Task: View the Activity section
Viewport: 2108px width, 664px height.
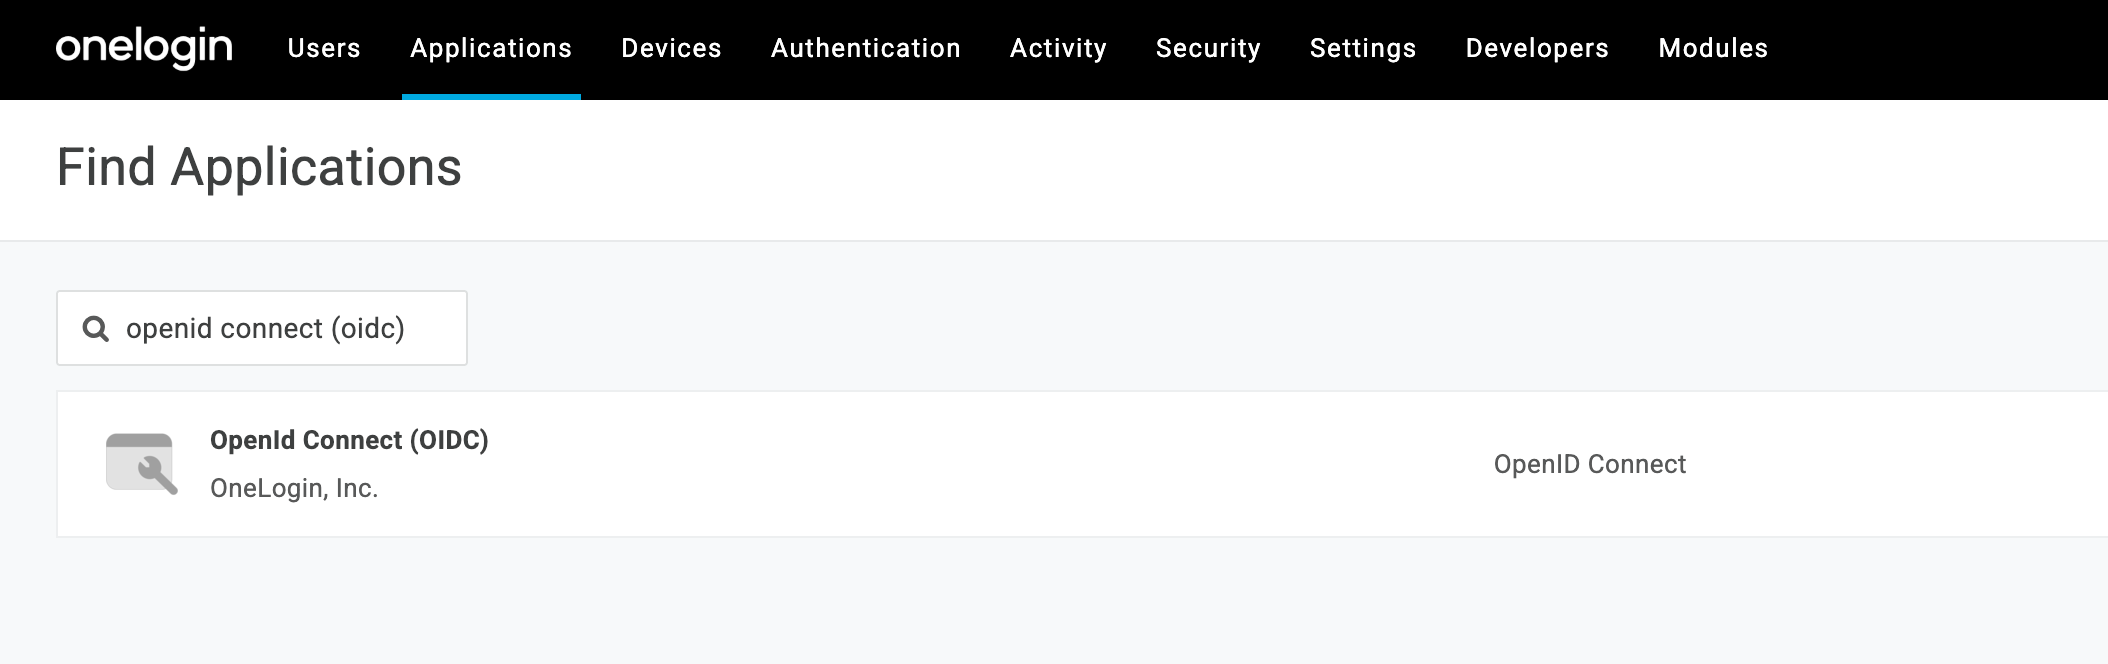Action: pyautogui.click(x=1058, y=47)
